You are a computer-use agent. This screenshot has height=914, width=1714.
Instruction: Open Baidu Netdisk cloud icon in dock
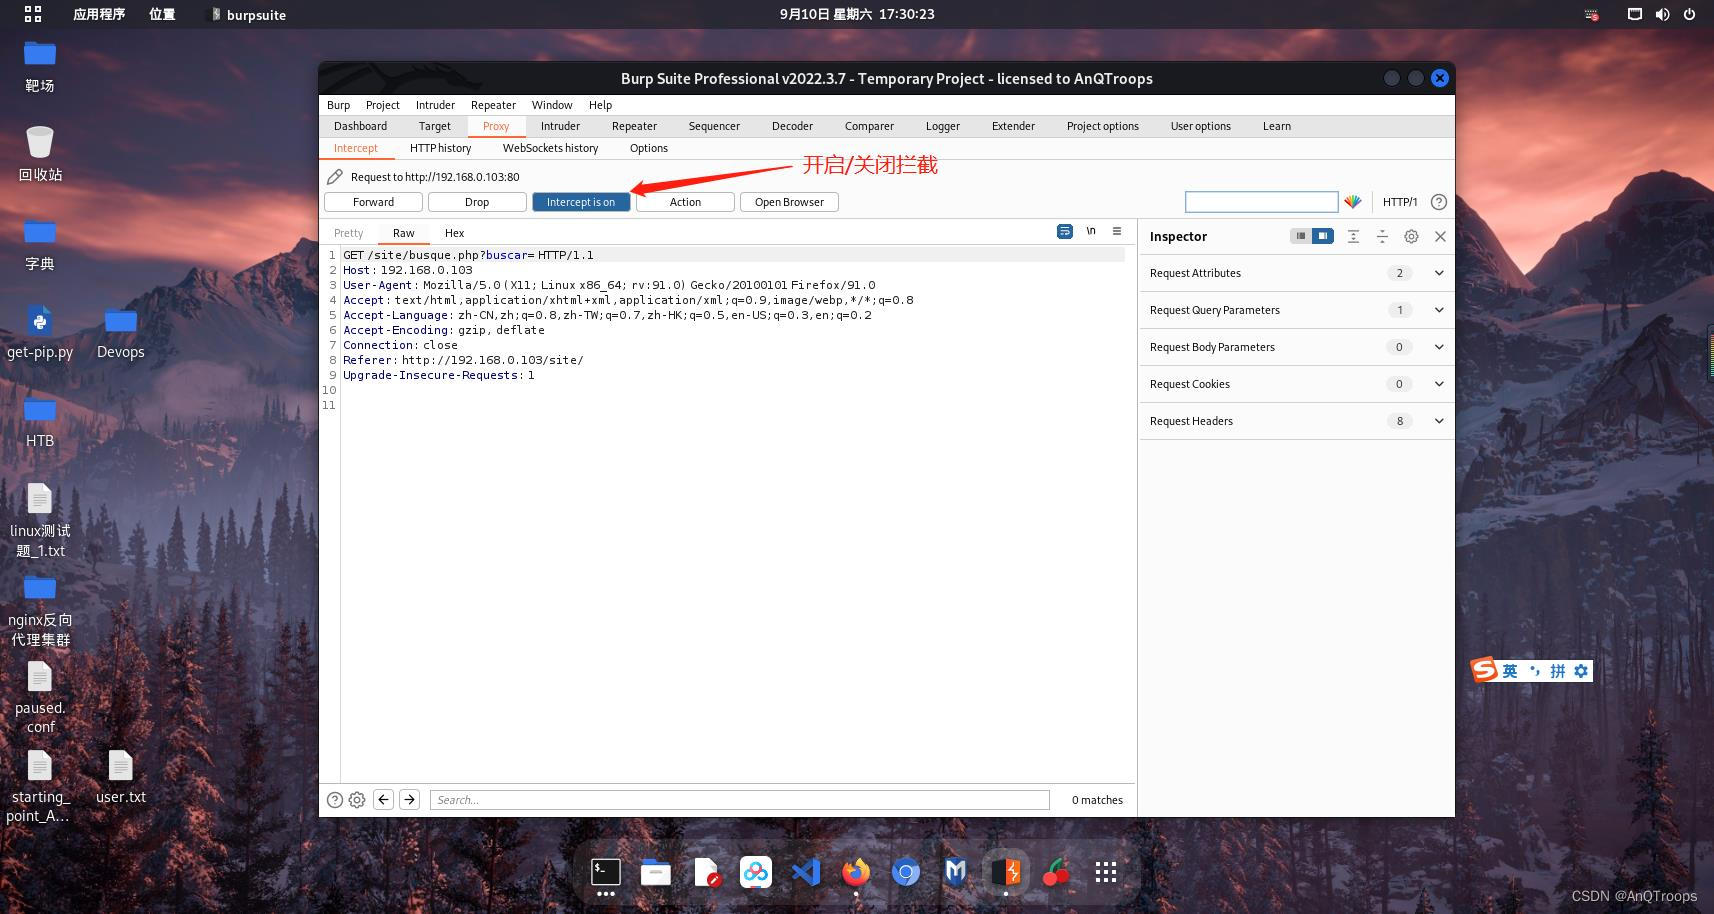tap(755, 873)
